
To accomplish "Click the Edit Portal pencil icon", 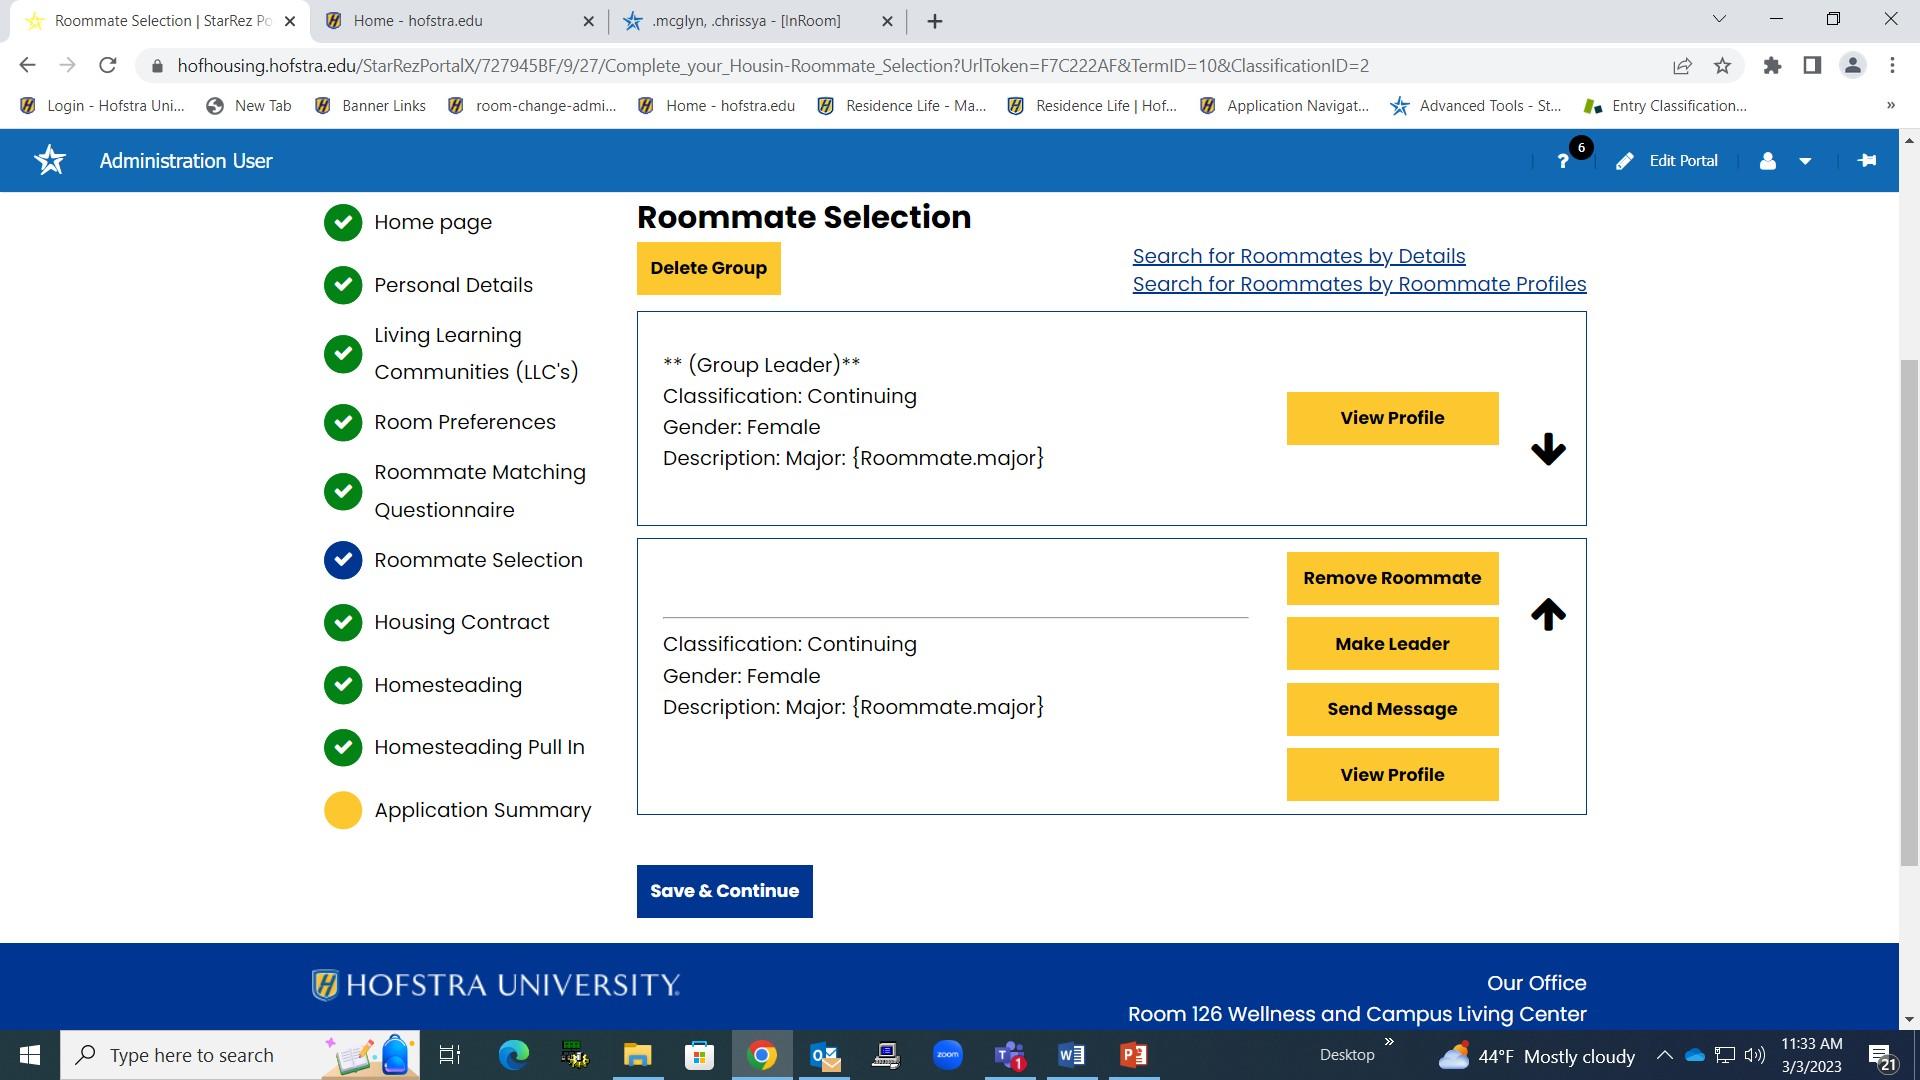I will click(1625, 161).
